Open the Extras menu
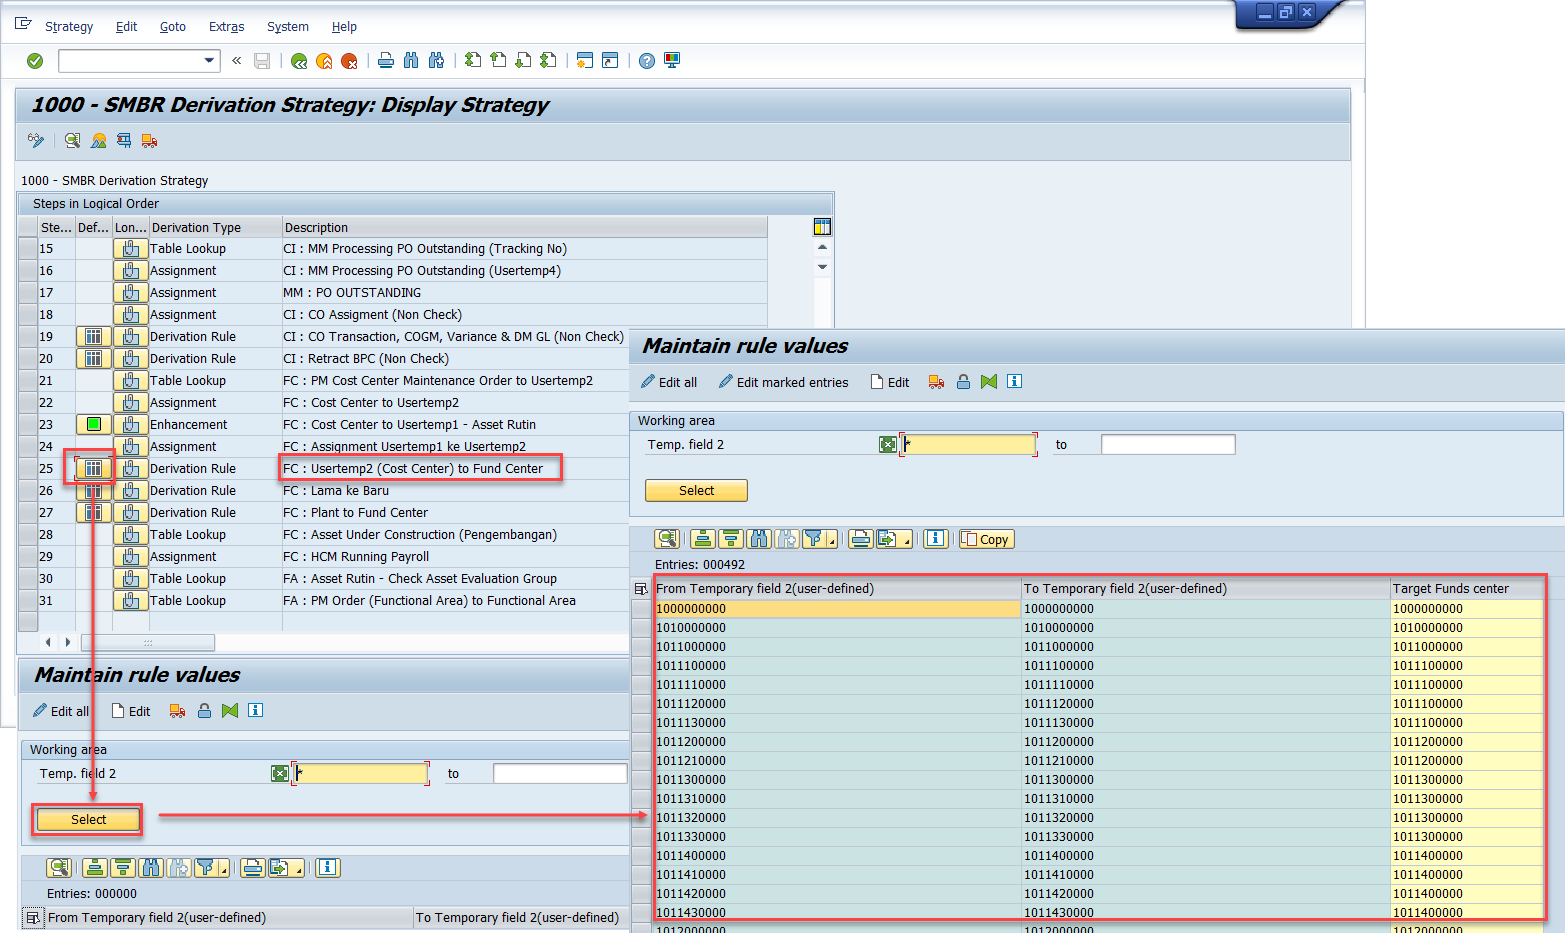 226,26
